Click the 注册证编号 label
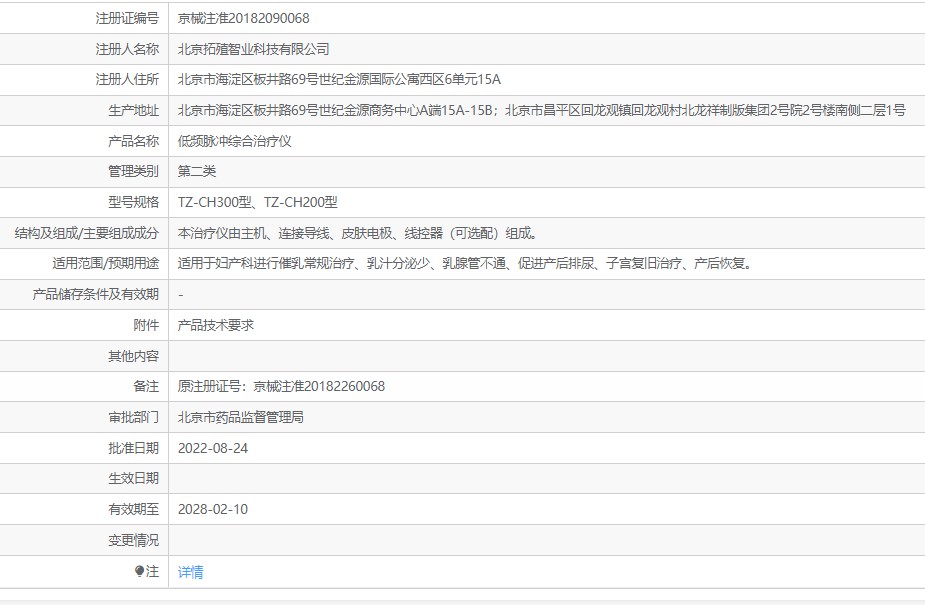Image resolution: width=925 pixels, height=605 pixels. click(127, 18)
